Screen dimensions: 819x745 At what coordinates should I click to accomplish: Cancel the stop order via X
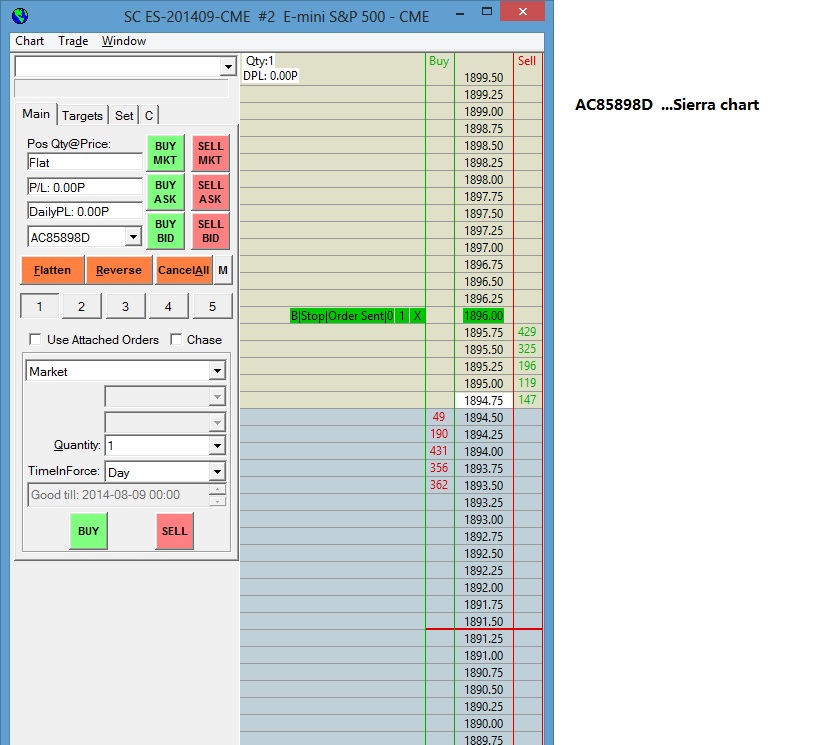pyautogui.click(x=417, y=316)
